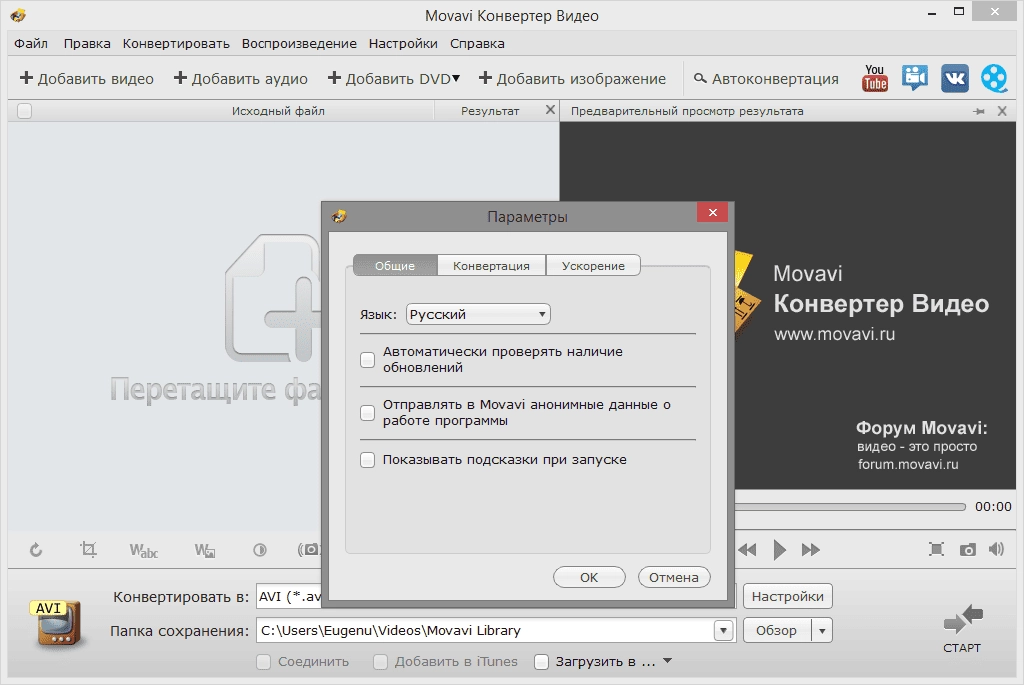
Task: Click the START convert button
Action: click(x=962, y=628)
